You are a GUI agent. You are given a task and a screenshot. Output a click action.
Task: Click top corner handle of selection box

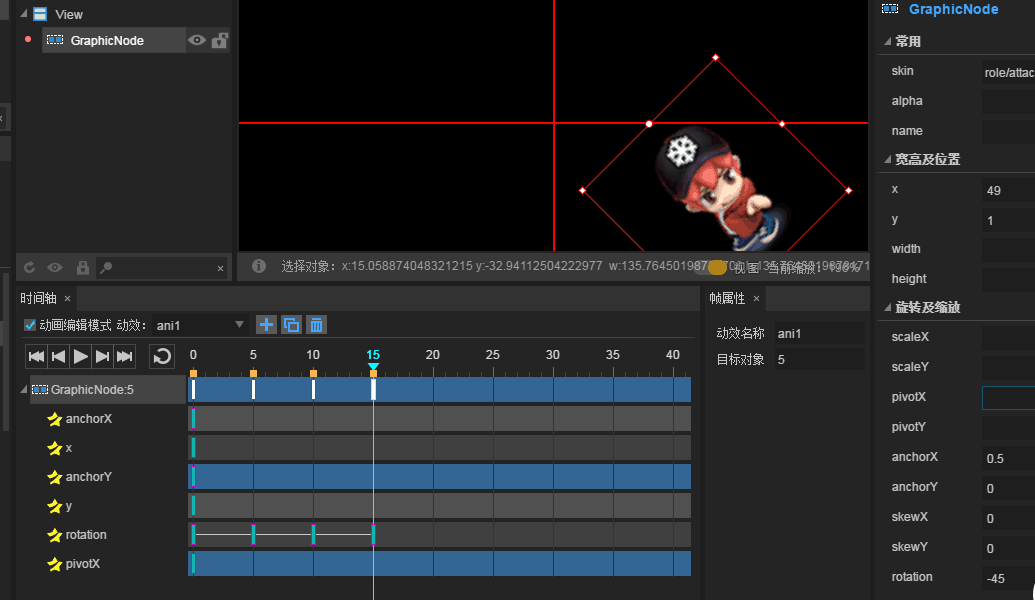[716, 58]
